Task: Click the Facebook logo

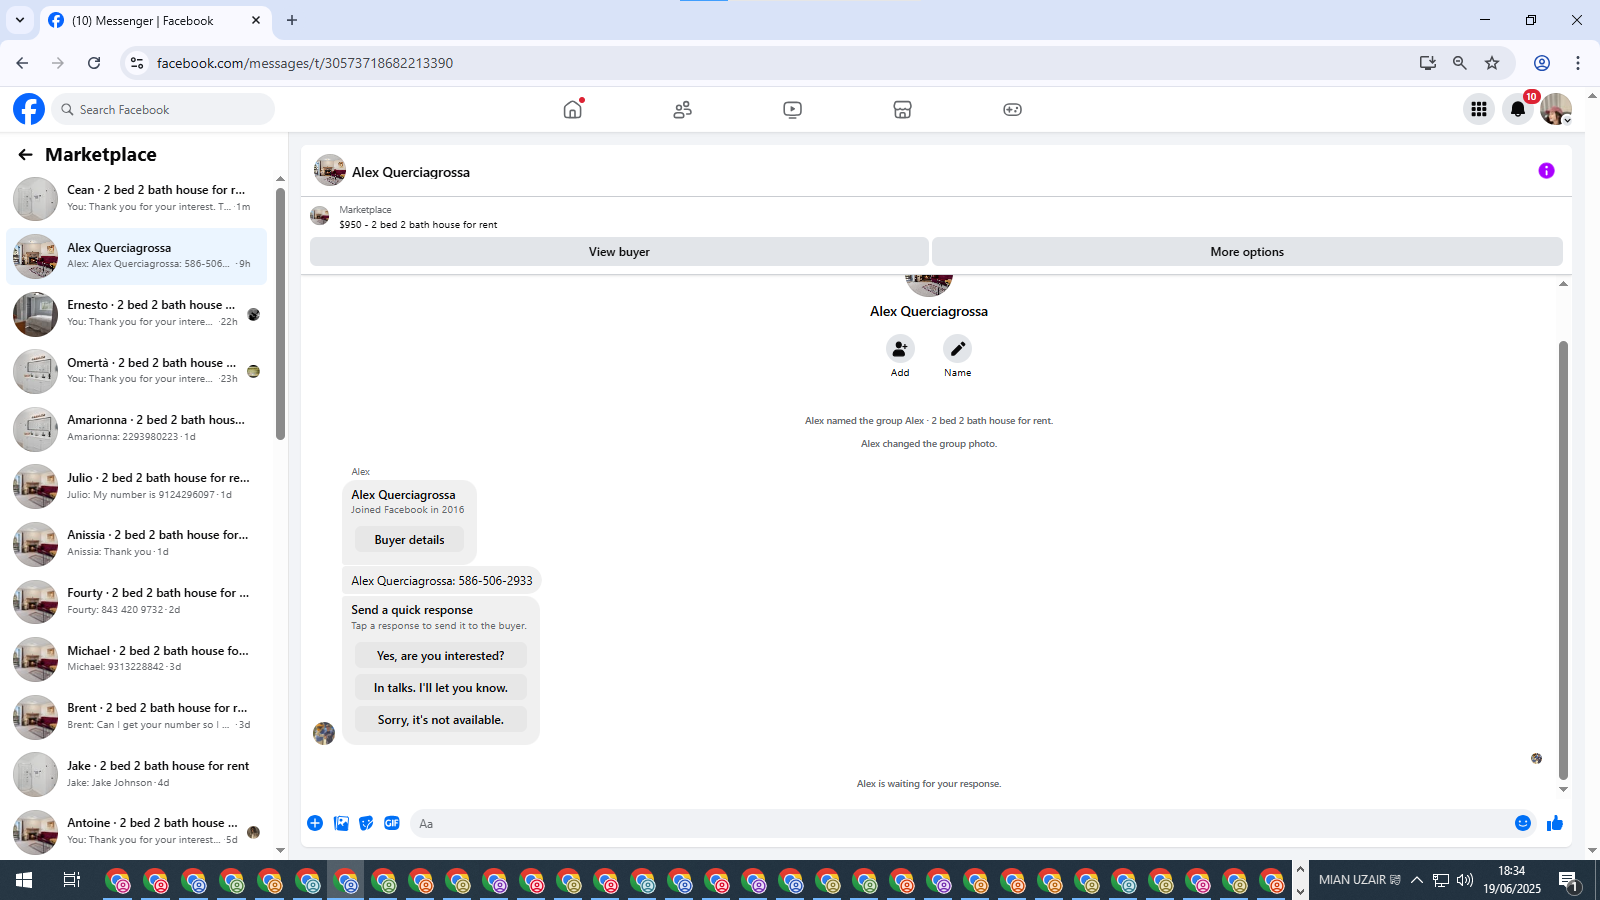Action: (x=29, y=109)
